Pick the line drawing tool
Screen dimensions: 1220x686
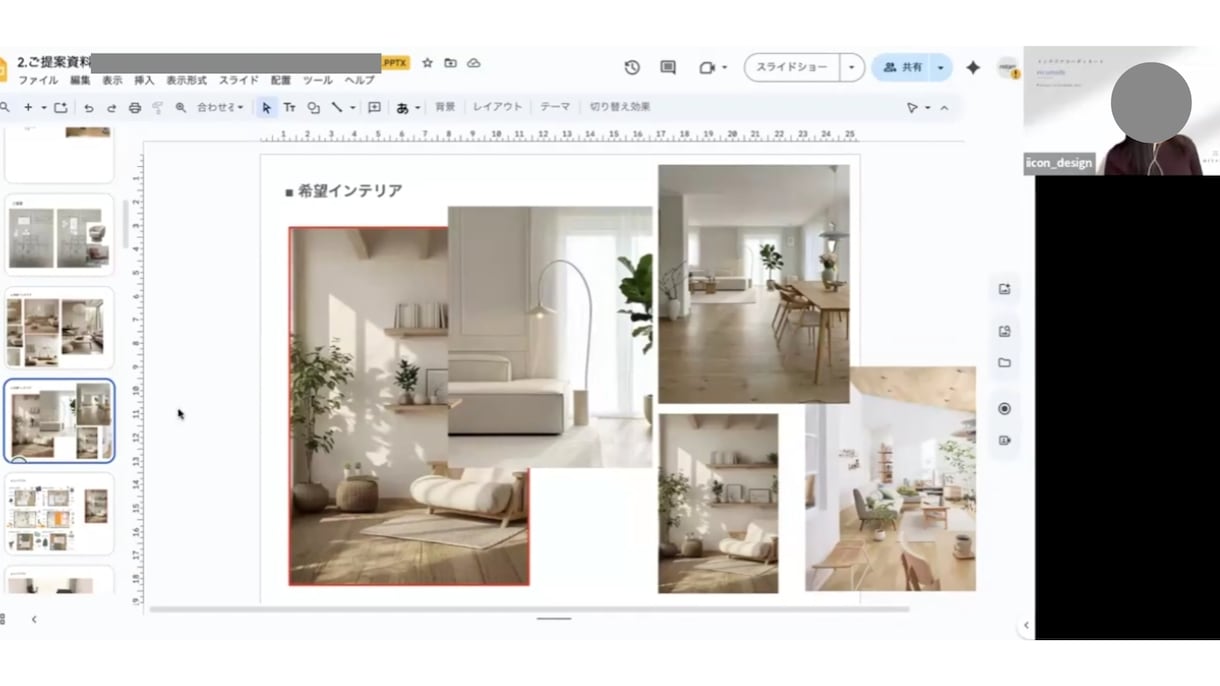[x=337, y=108]
